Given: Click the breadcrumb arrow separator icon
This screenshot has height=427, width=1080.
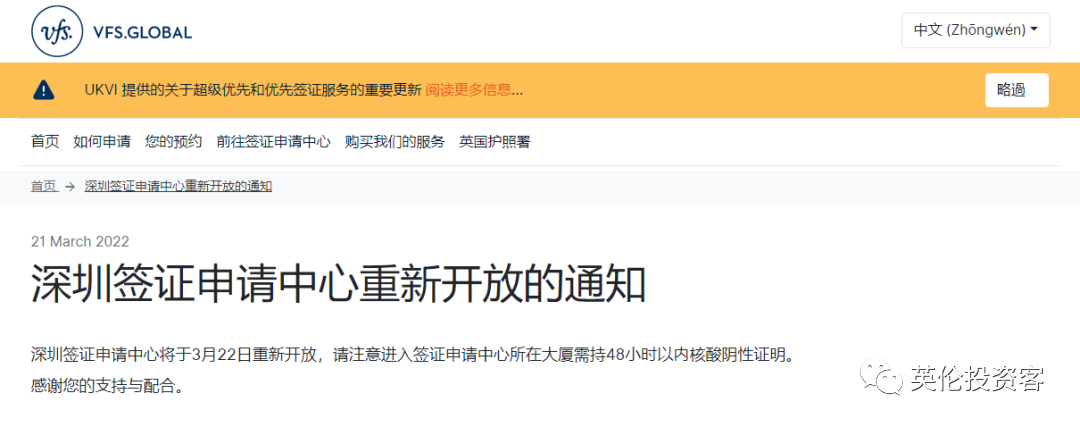Looking at the screenshot, I should point(70,187).
